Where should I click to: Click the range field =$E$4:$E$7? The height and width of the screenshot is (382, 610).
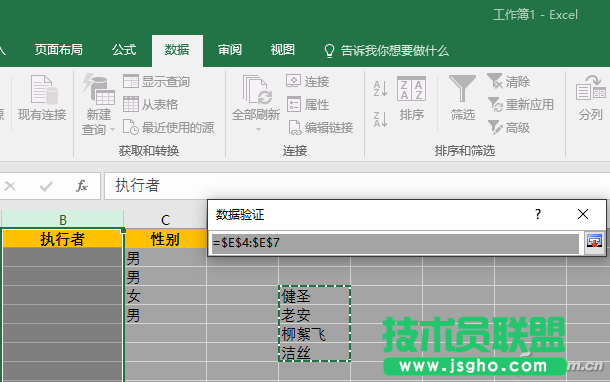point(395,243)
